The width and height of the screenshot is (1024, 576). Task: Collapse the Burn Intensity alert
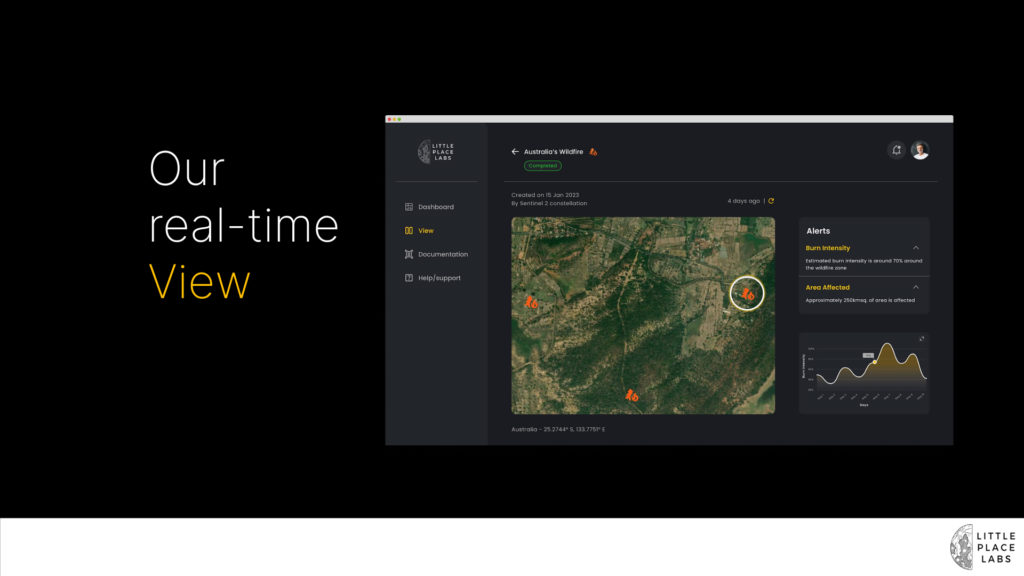[916, 248]
